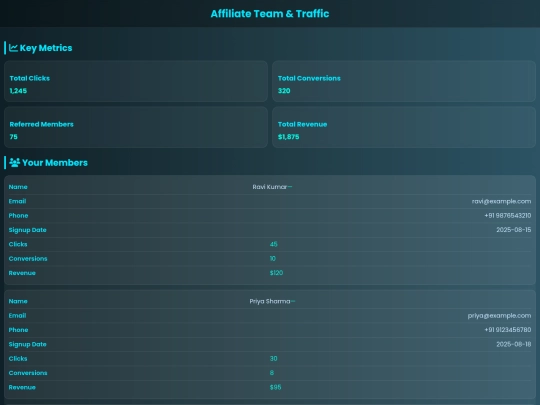
Task: Click Priya Sharma's clicks value 30
Action: pyautogui.click(x=273, y=359)
